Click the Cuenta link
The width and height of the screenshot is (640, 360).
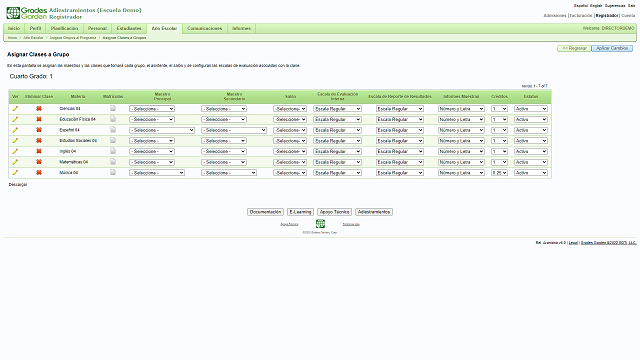point(628,16)
